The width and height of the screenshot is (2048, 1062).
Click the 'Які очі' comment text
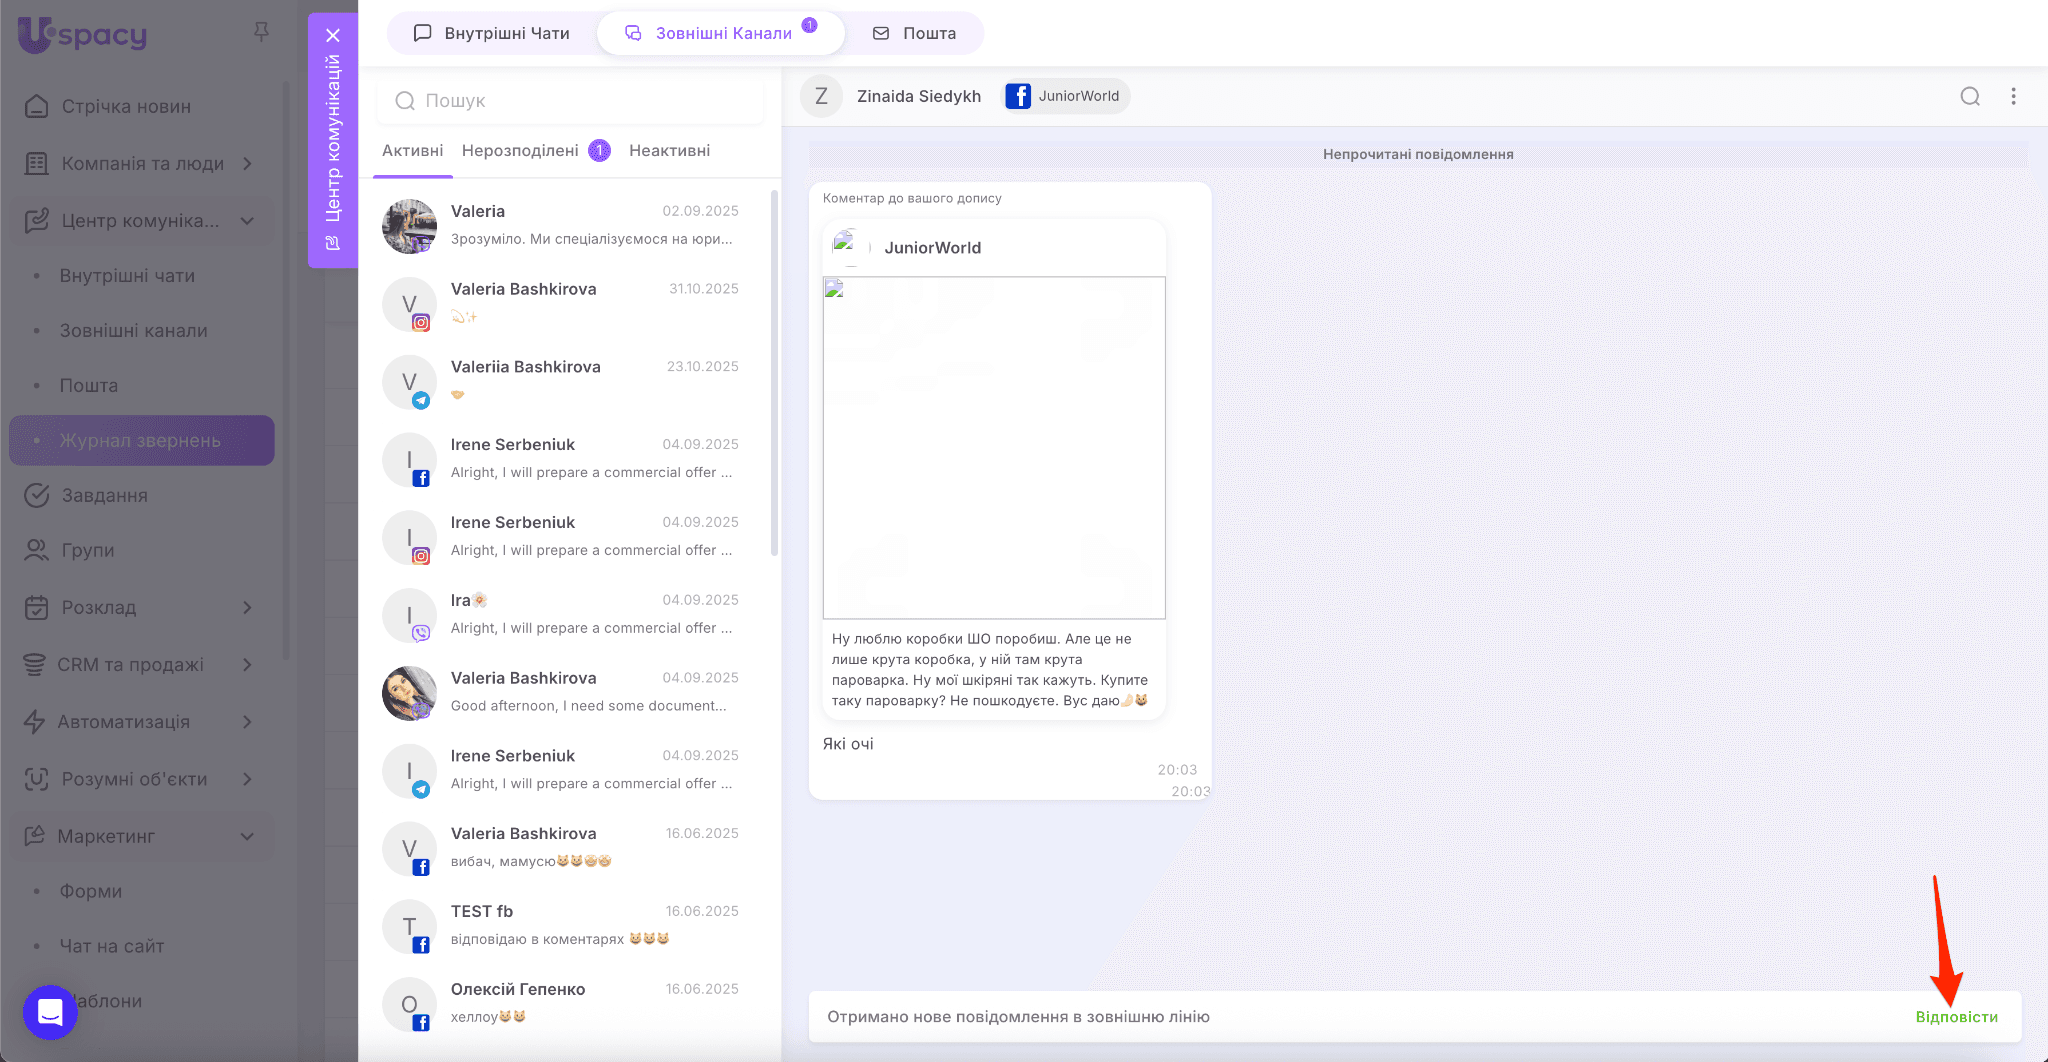coord(848,744)
